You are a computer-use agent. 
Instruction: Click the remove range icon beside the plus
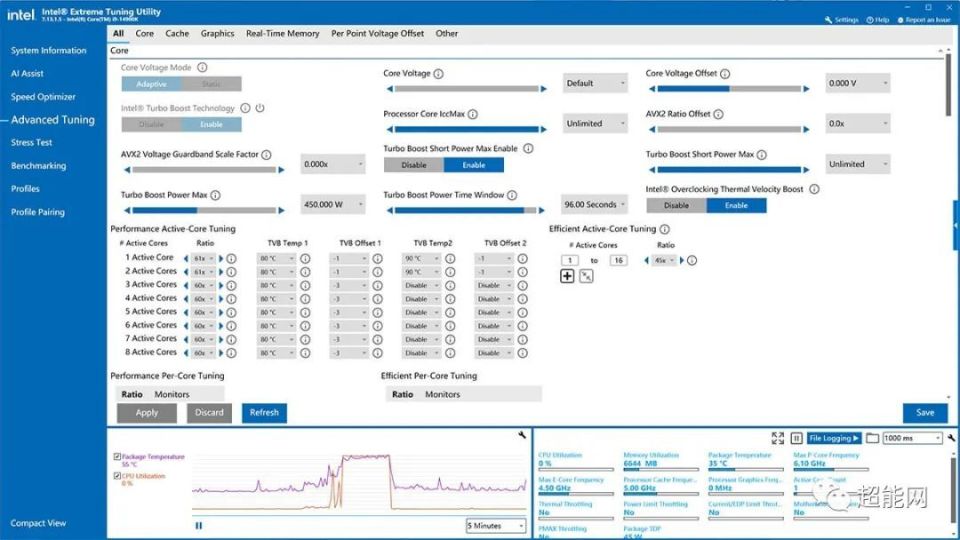(x=586, y=276)
